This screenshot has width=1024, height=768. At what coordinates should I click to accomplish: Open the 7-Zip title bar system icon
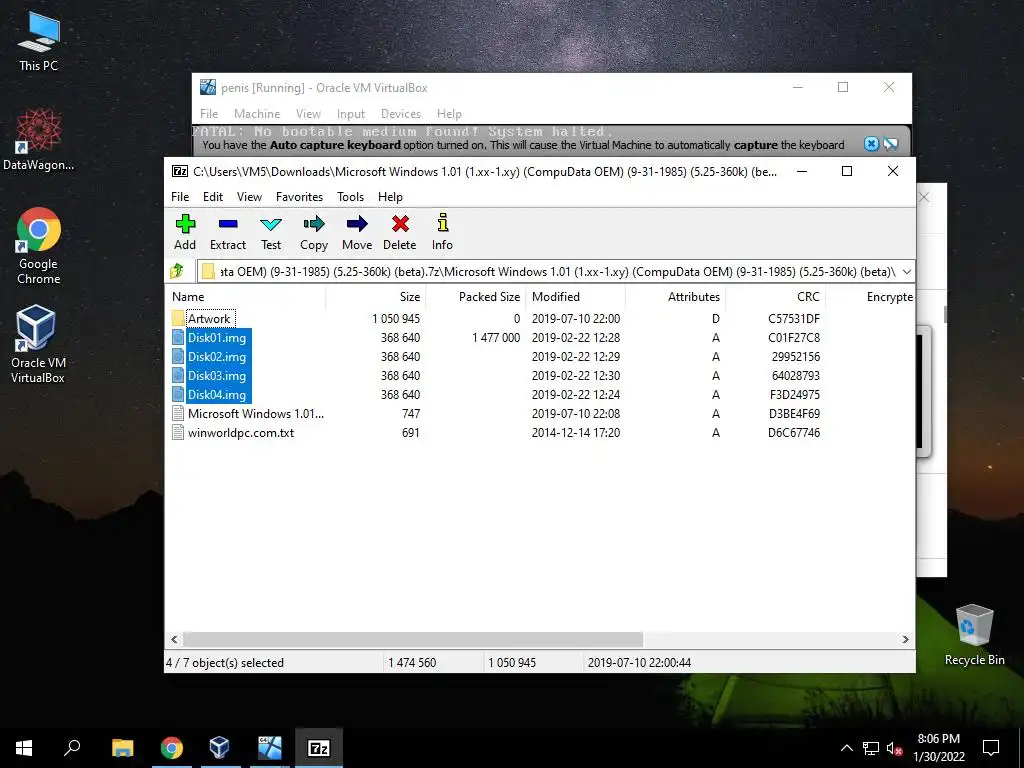[180, 171]
